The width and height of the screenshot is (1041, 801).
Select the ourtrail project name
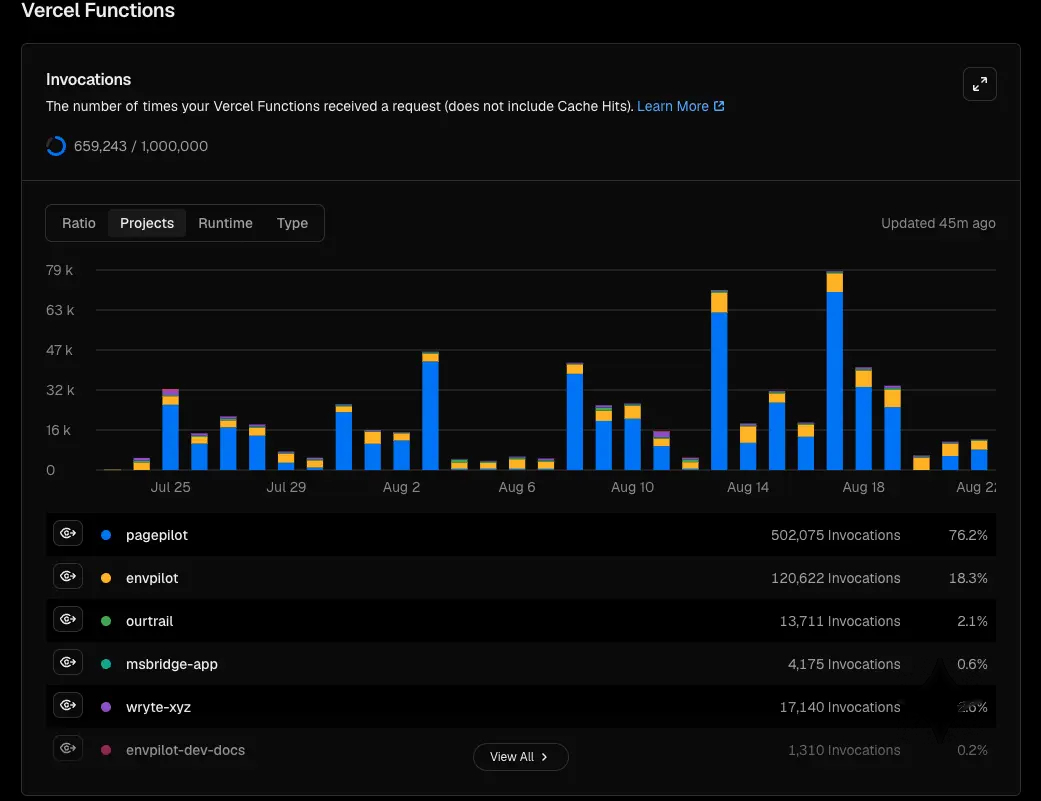[x=149, y=621]
